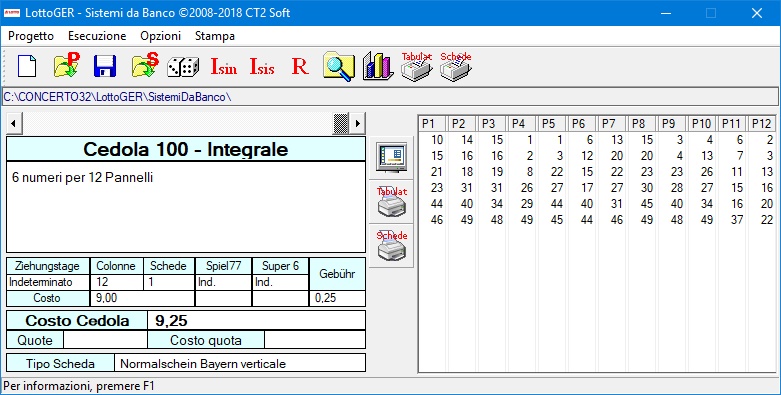The image size is (781, 395).
Task: Click the Gebühr header cell
Action: (x=337, y=274)
